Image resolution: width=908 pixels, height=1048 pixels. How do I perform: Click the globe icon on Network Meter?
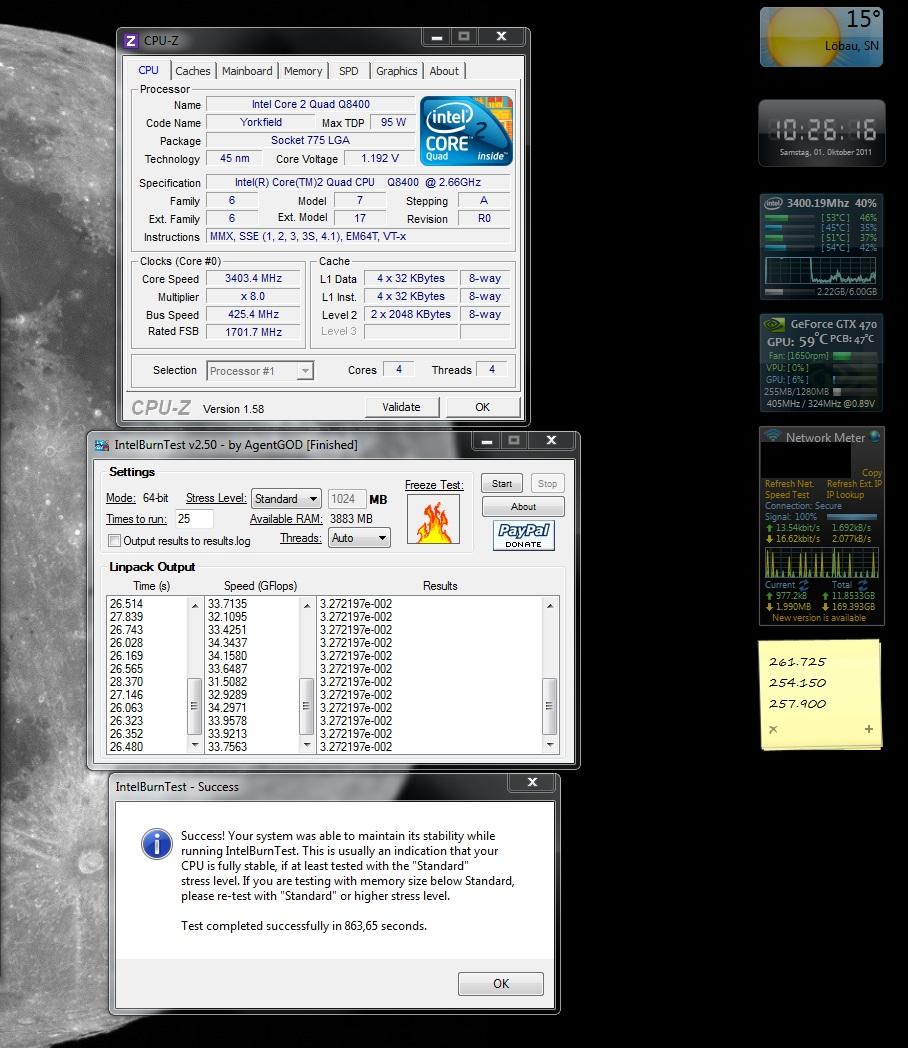click(x=874, y=436)
